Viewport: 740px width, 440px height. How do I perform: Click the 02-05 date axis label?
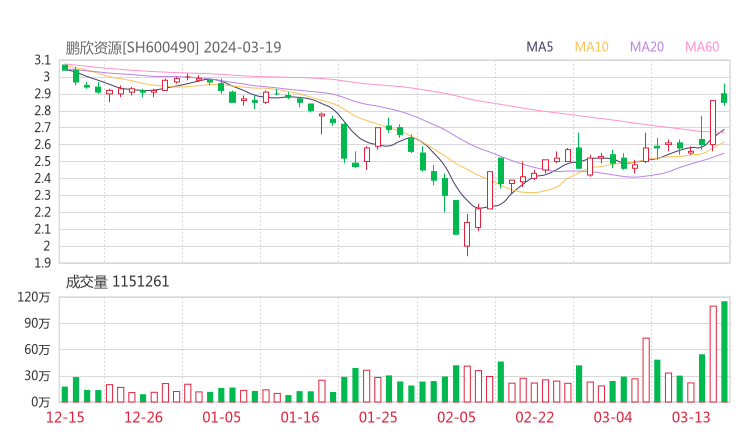[456, 417]
